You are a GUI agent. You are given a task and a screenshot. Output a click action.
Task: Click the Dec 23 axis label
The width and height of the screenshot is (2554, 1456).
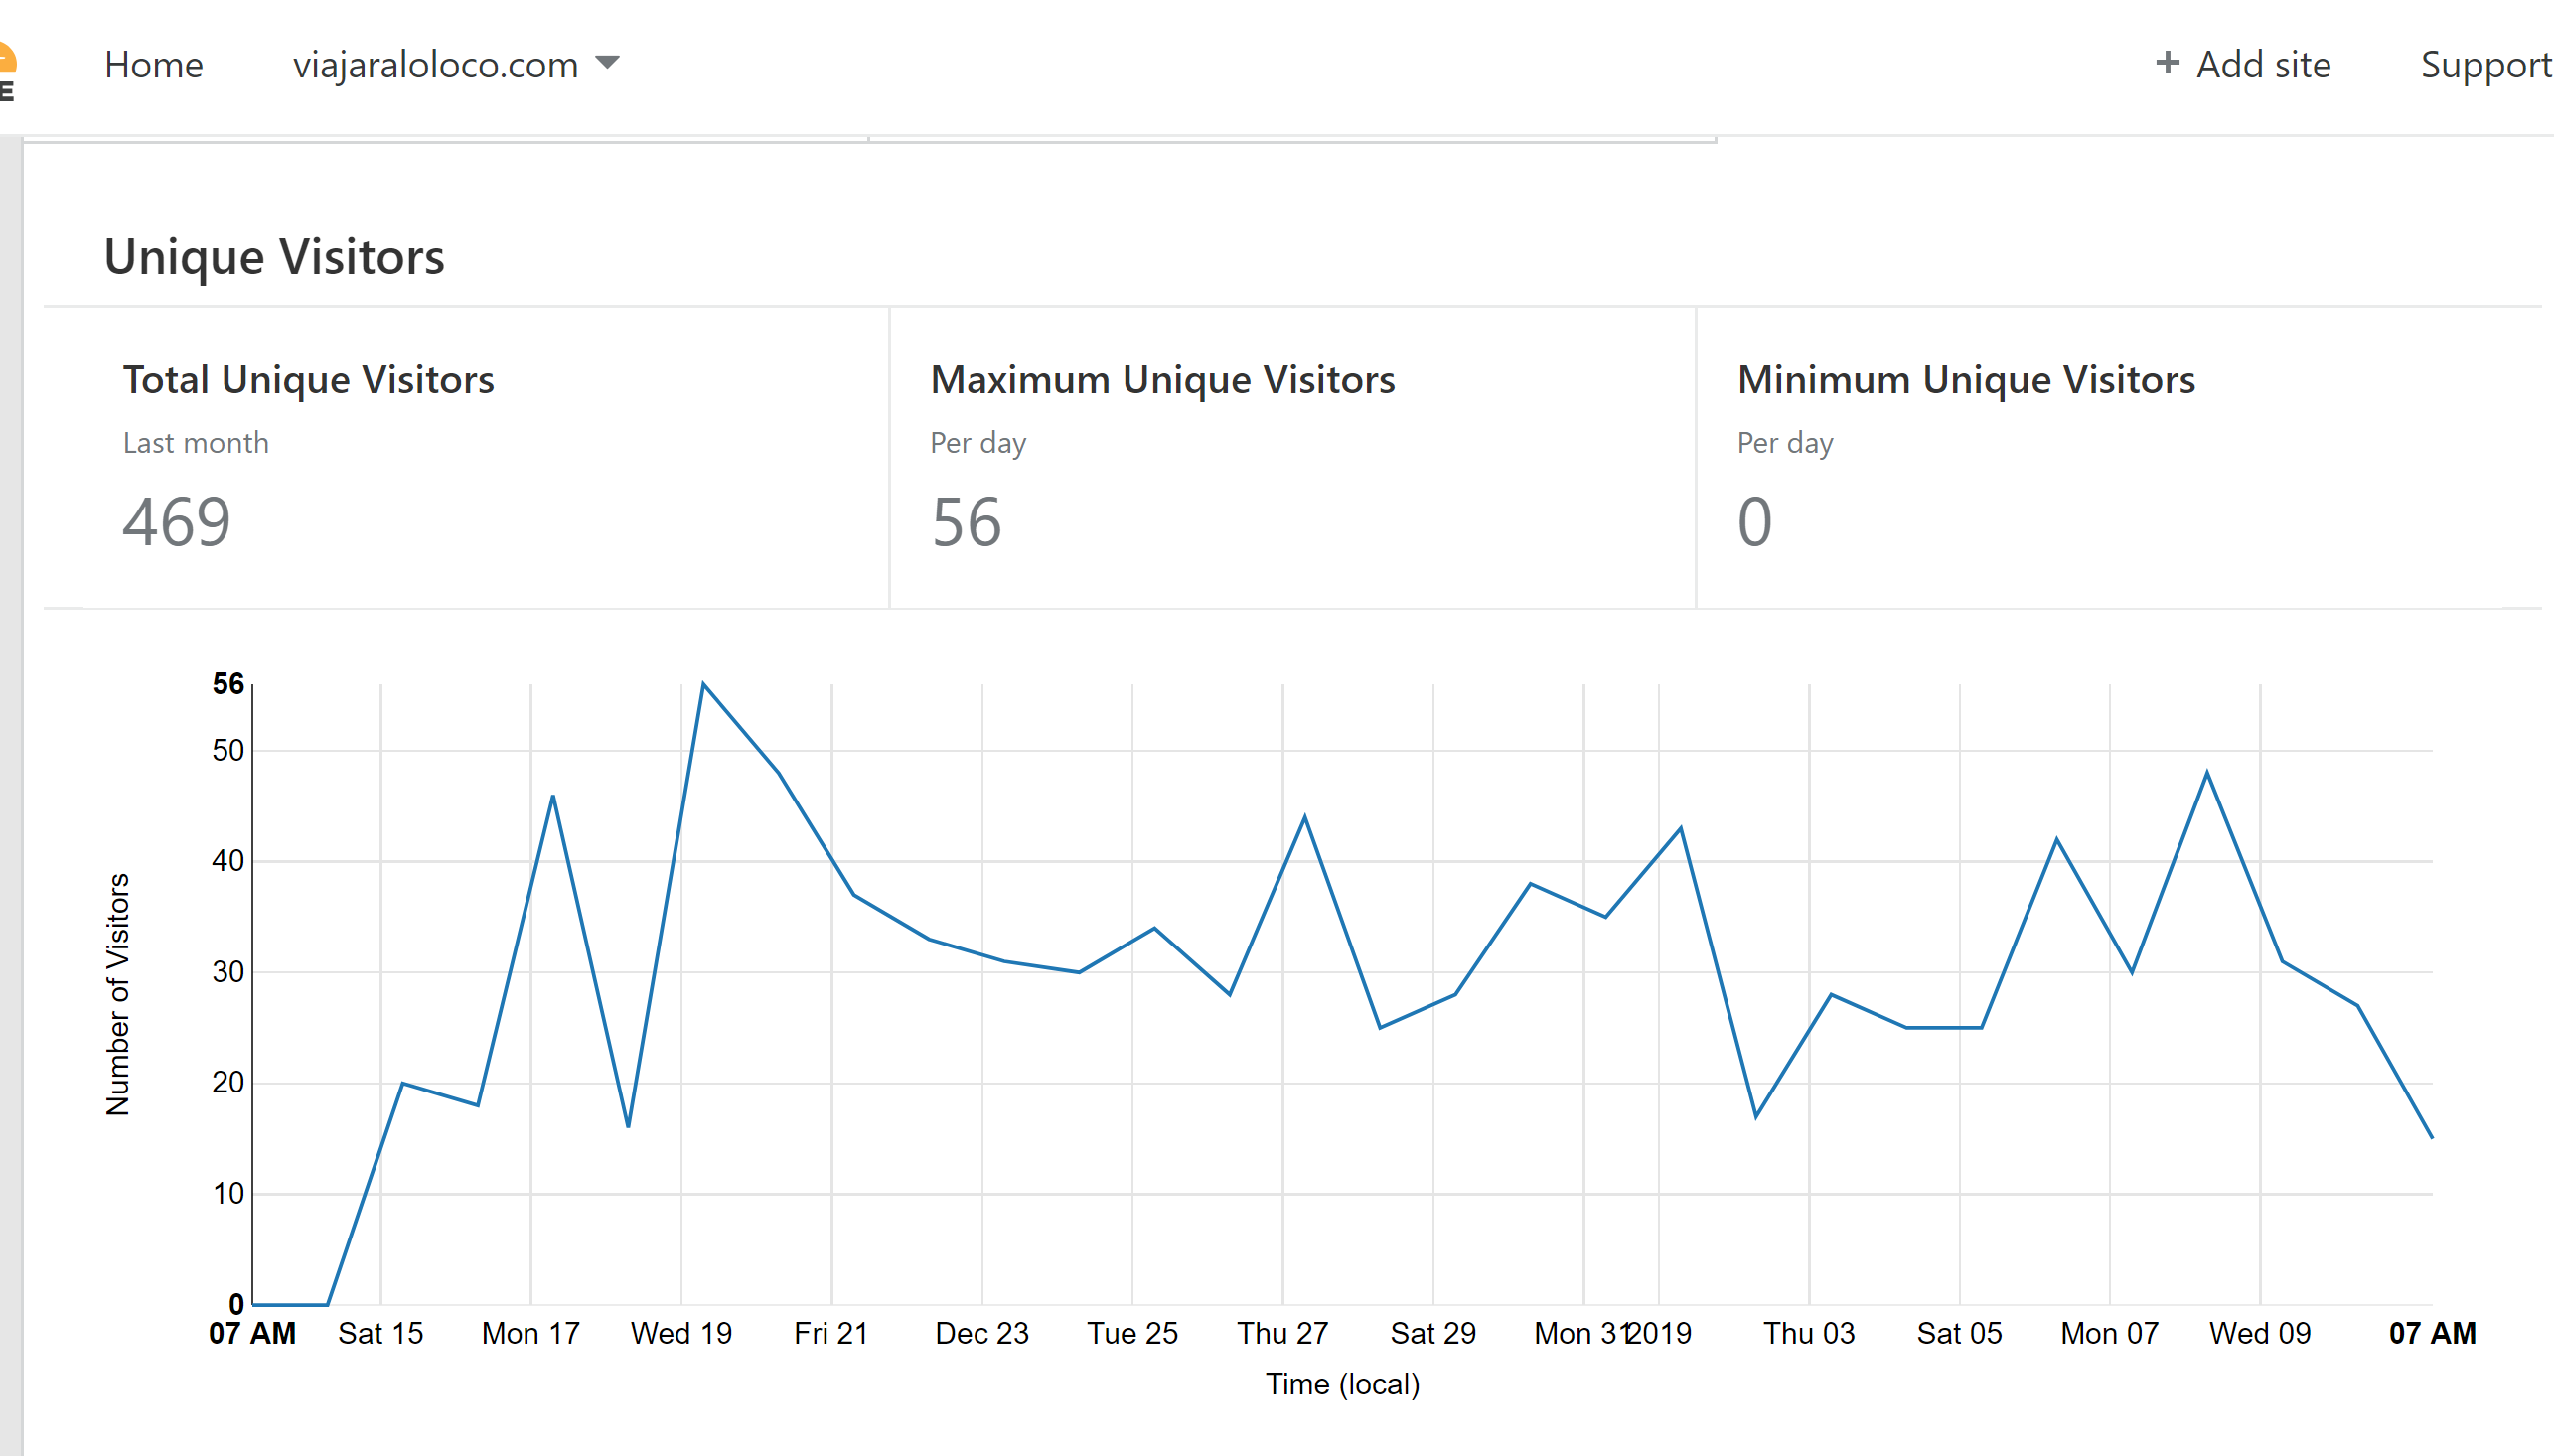(981, 1333)
